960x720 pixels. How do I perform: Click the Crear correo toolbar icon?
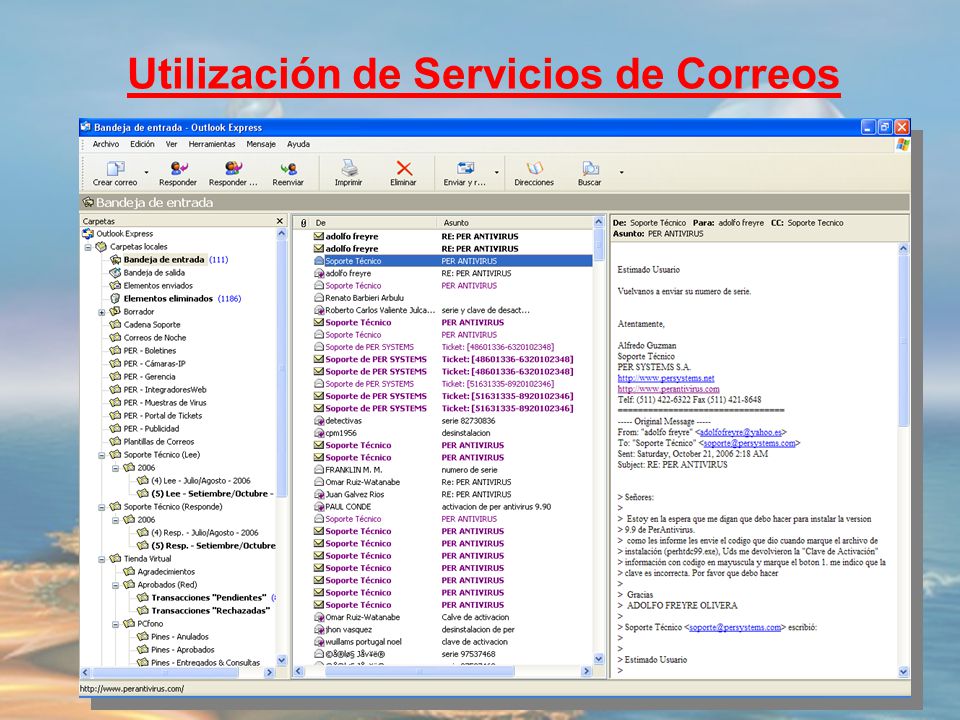coord(115,168)
